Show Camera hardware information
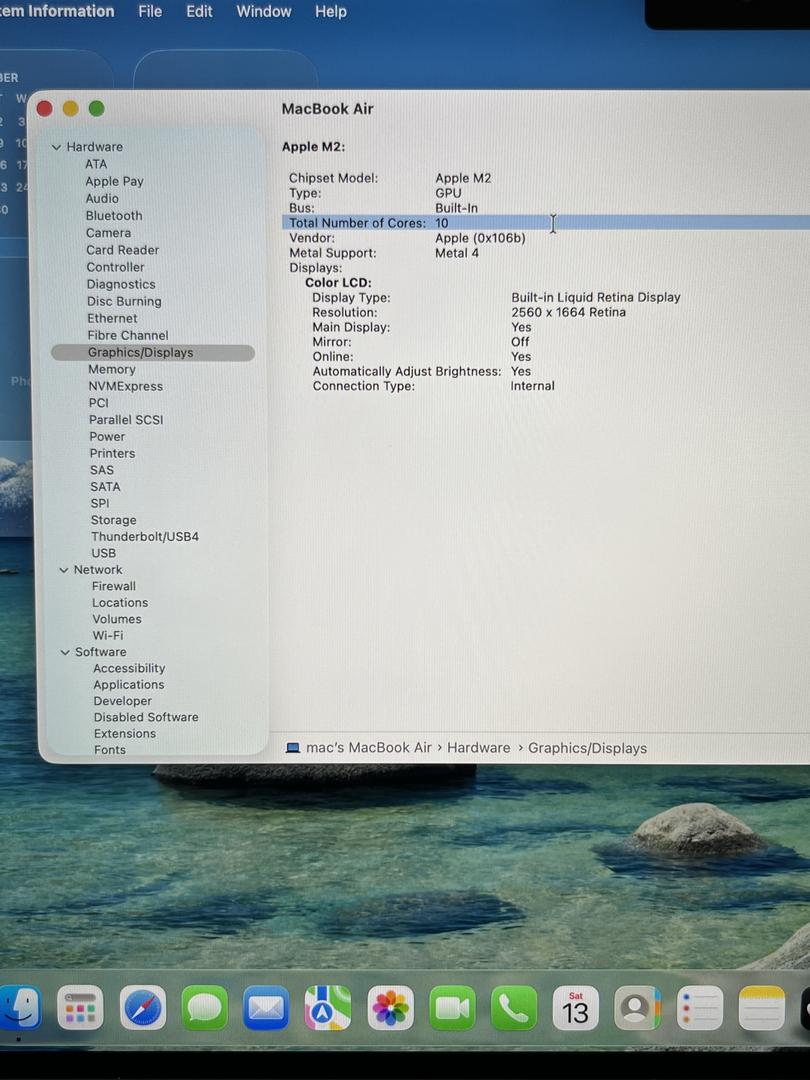 (108, 233)
